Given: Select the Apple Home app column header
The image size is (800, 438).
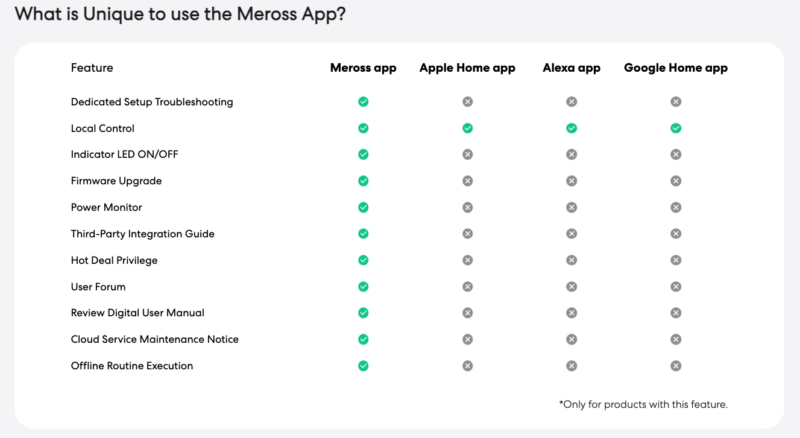Looking at the screenshot, I should coord(467,68).
